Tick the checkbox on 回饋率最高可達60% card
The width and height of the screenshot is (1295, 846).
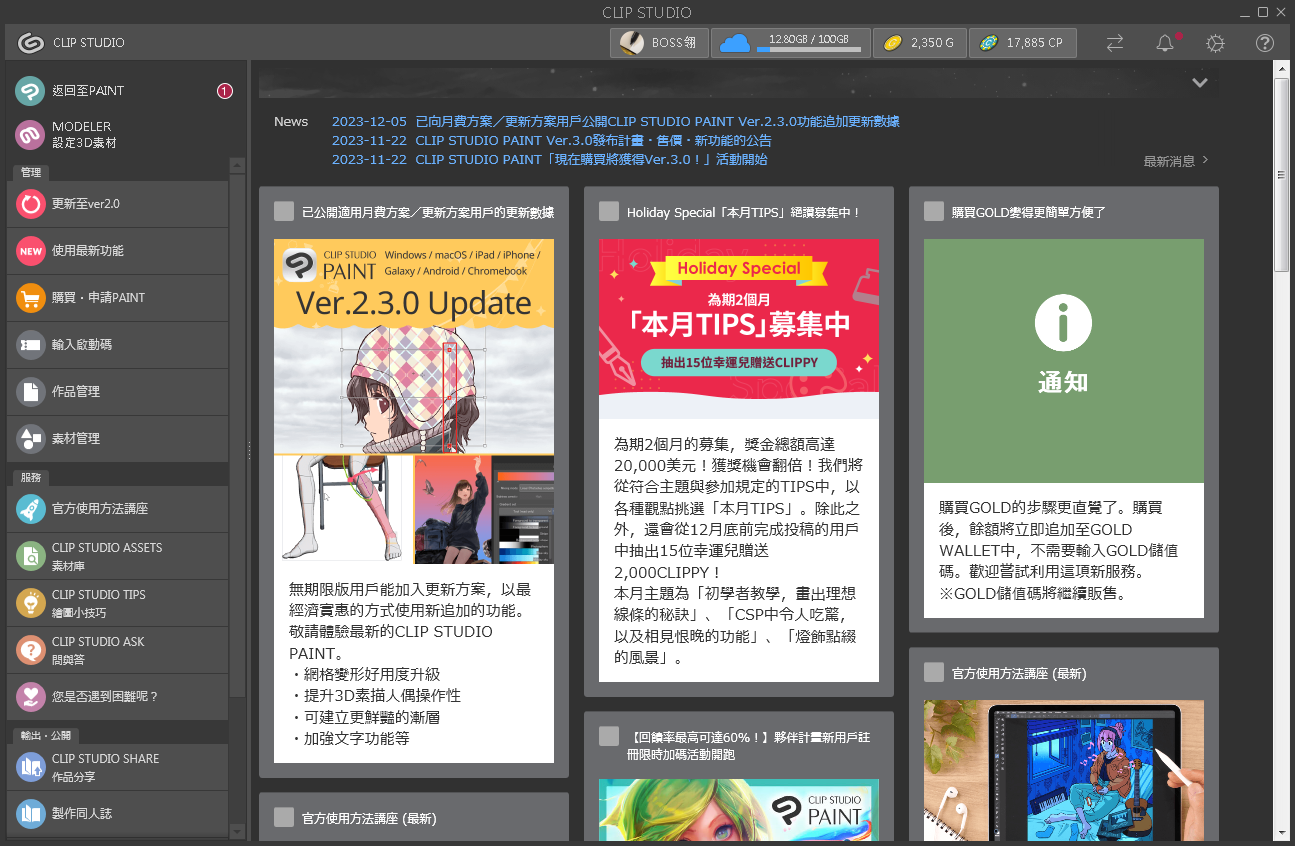[x=609, y=737]
